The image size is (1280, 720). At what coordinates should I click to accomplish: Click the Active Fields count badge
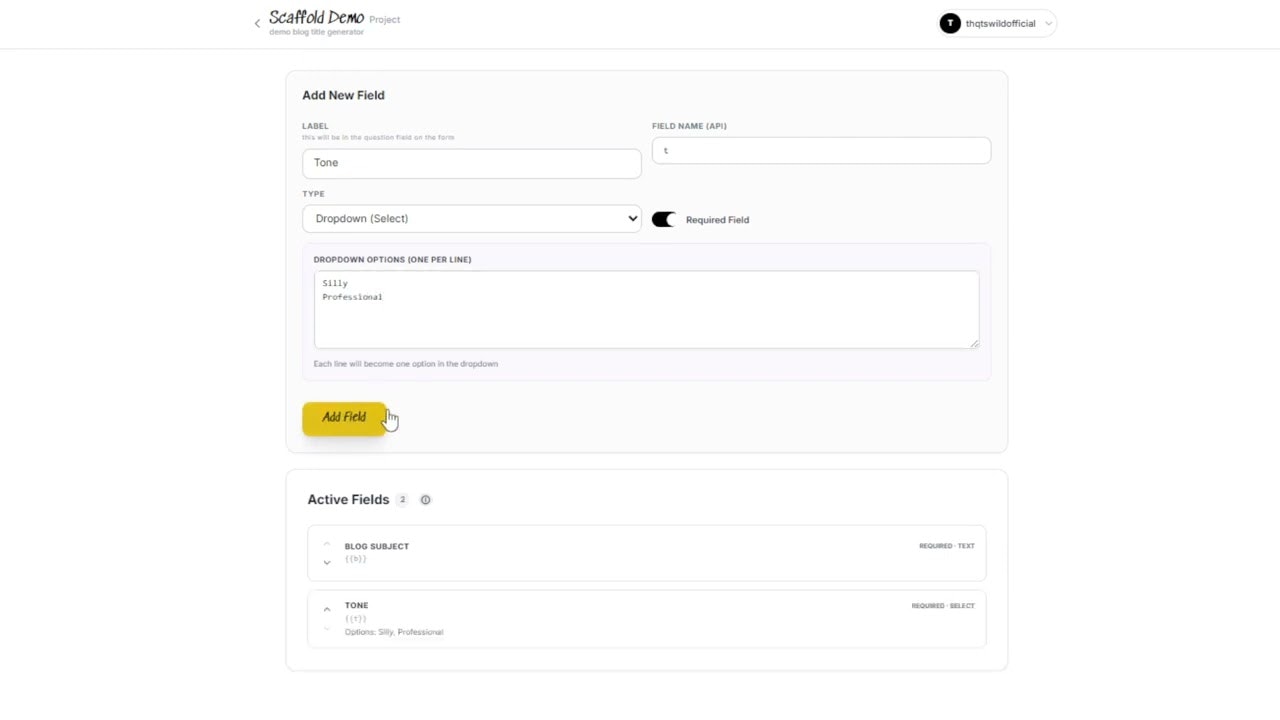point(402,500)
